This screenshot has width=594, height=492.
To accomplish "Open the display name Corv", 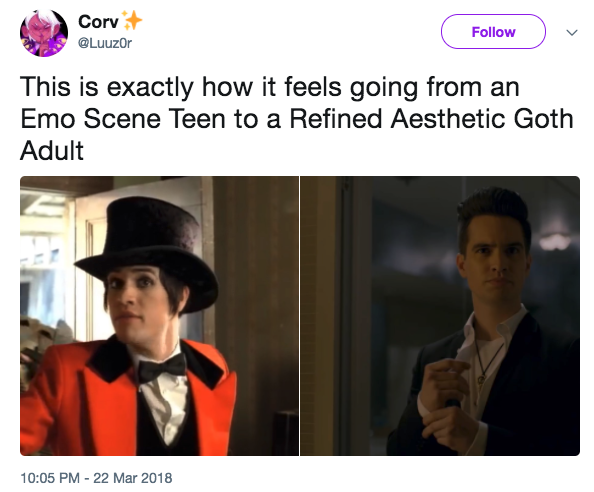I will pyautogui.click(x=98, y=21).
